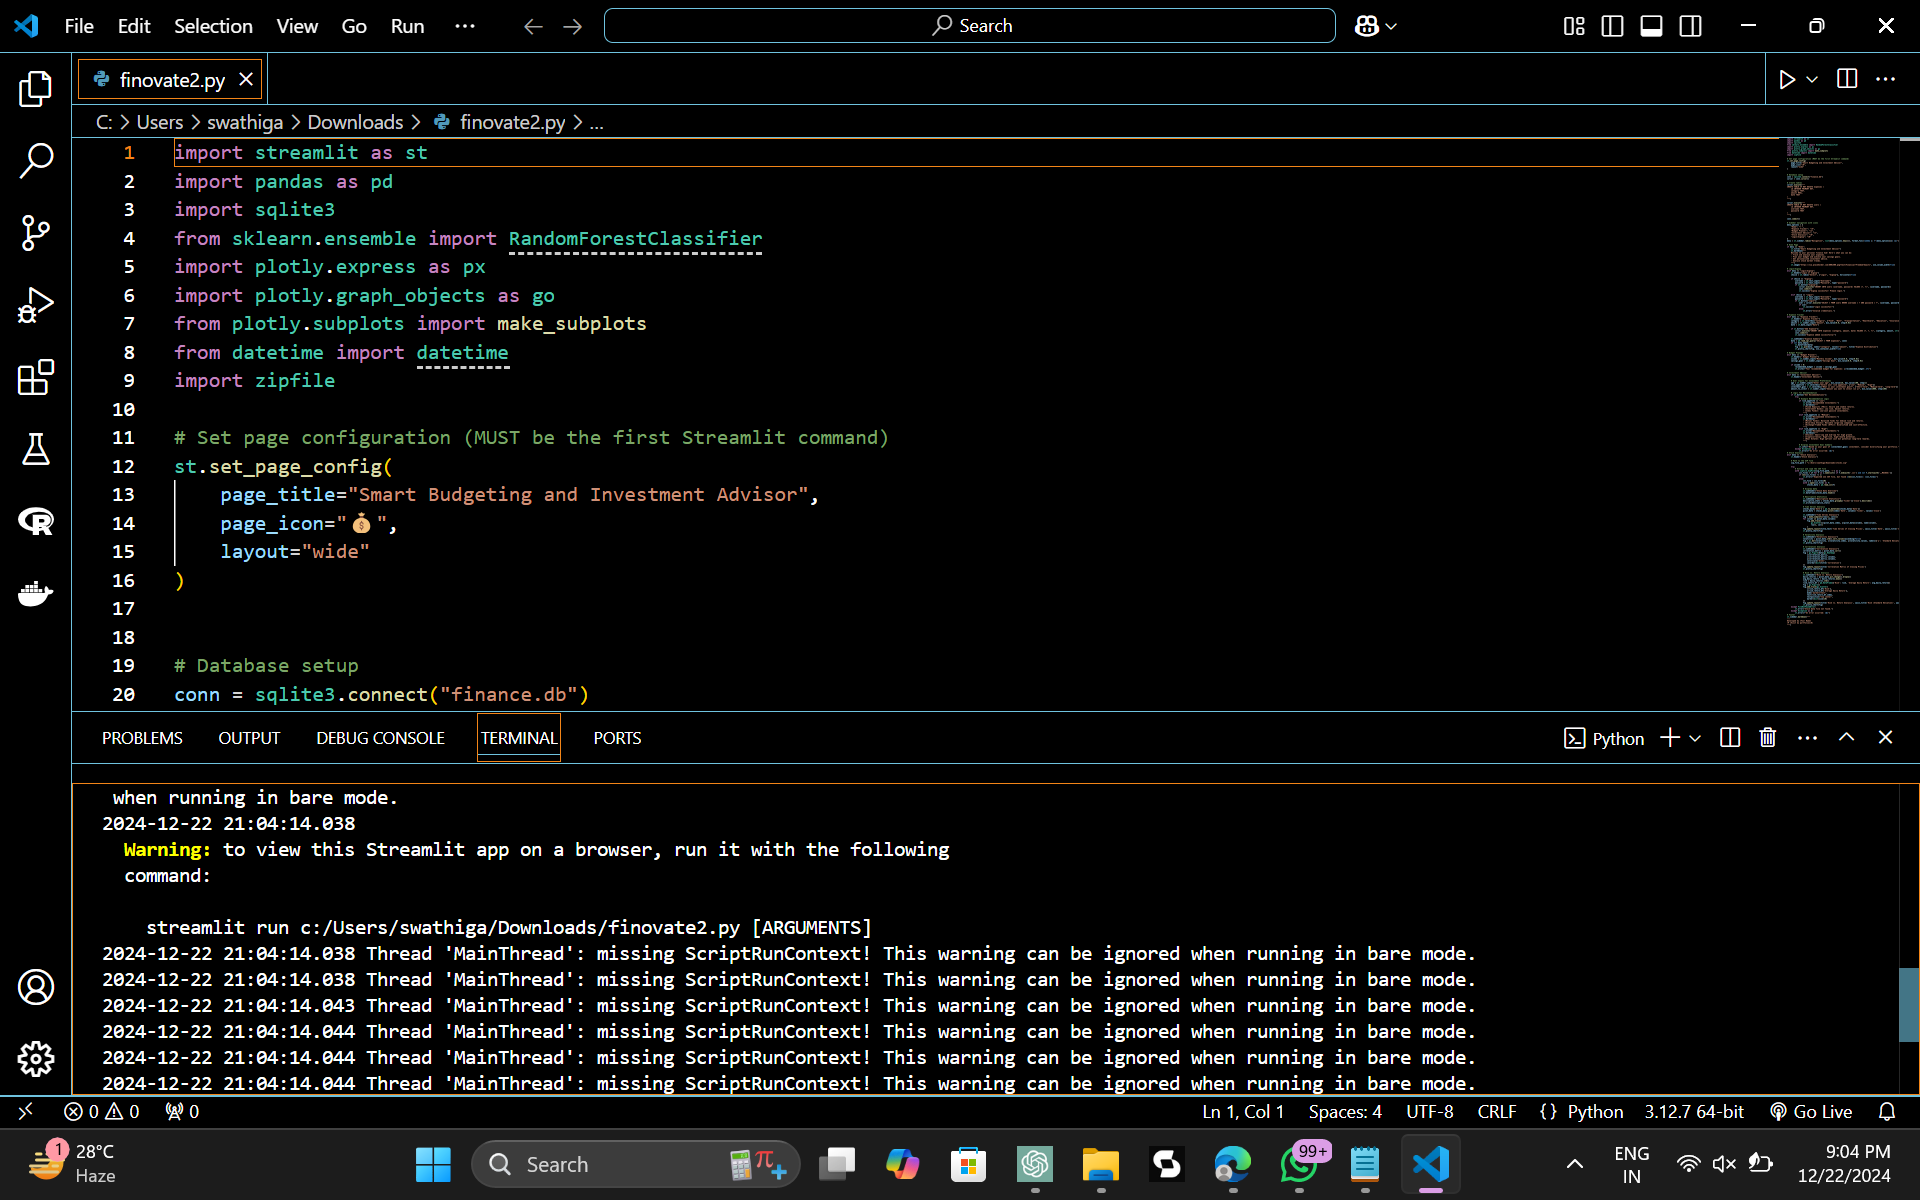
Task: Toggle the secondary side bar layout button
Action: [x=1690, y=26]
